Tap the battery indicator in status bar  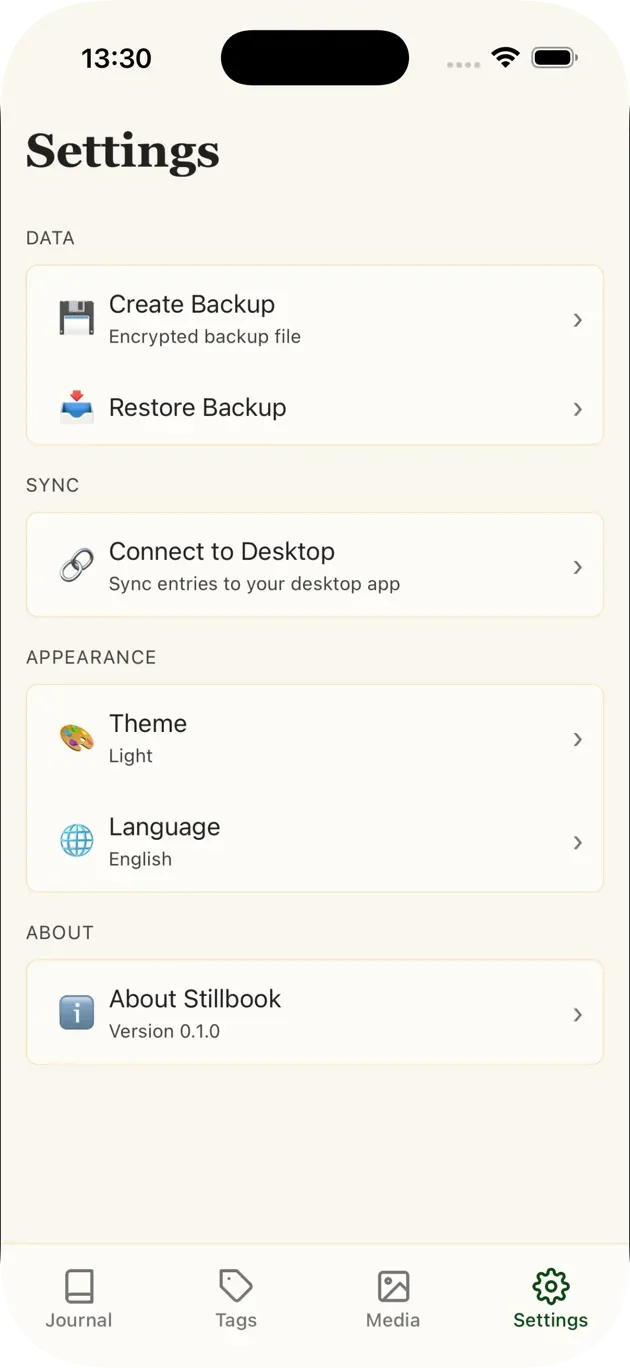[553, 58]
